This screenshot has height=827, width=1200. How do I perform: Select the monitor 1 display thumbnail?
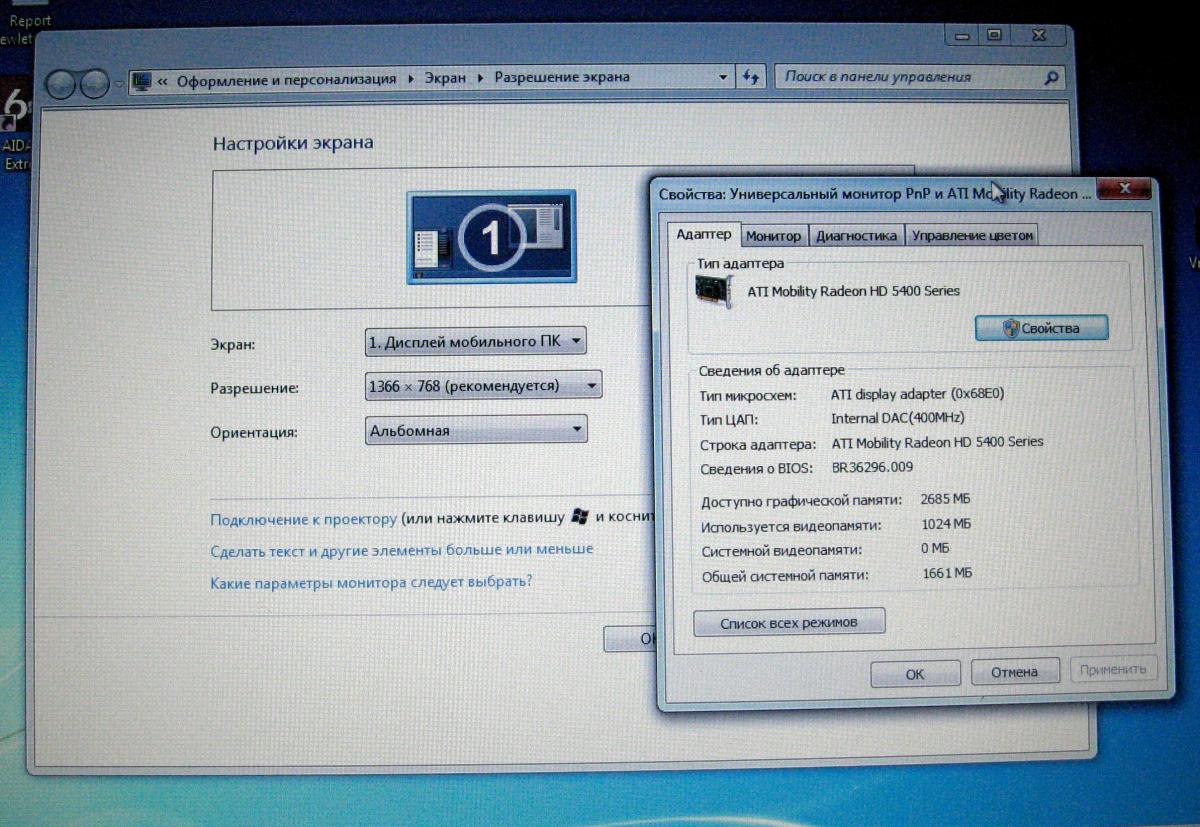pos(491,235)
